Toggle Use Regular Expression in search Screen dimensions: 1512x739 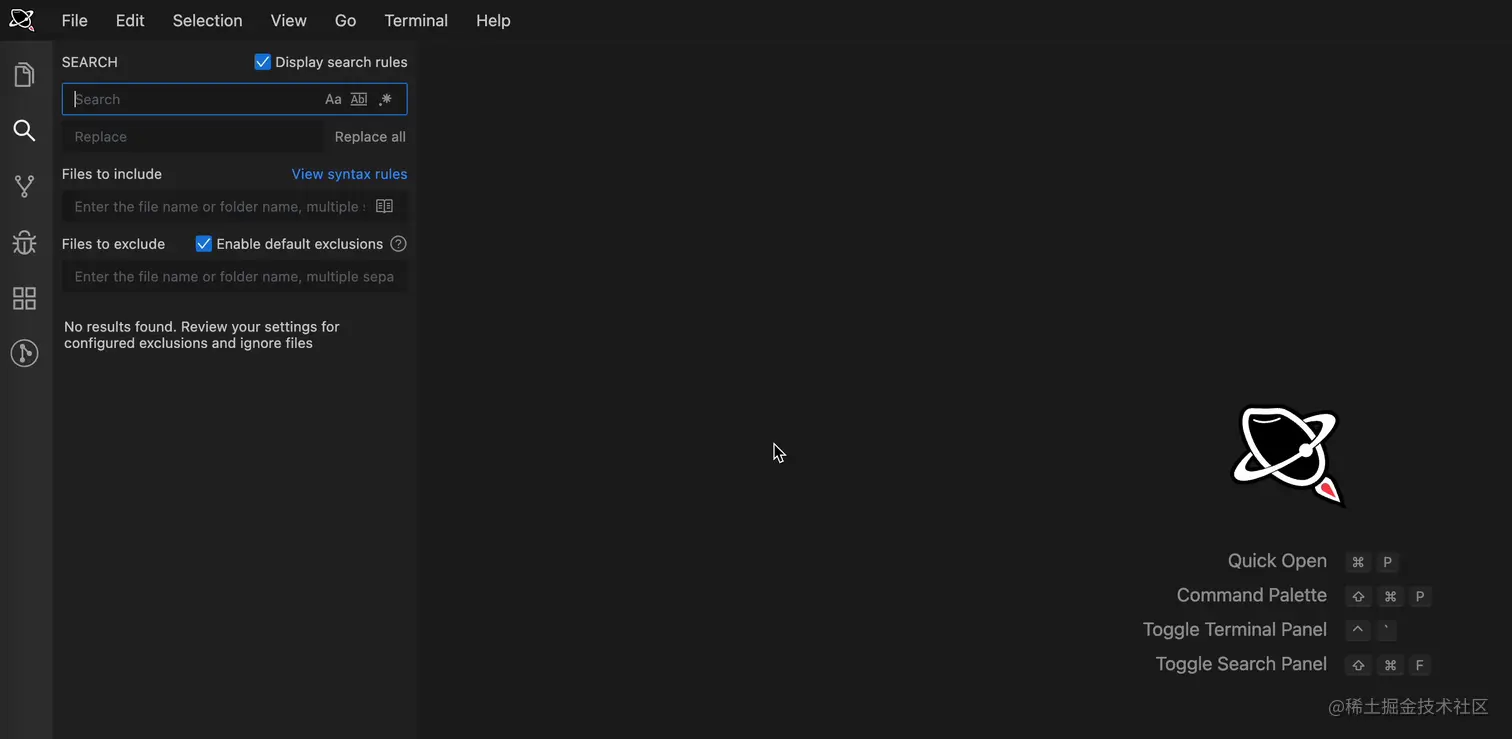[385, 99]
